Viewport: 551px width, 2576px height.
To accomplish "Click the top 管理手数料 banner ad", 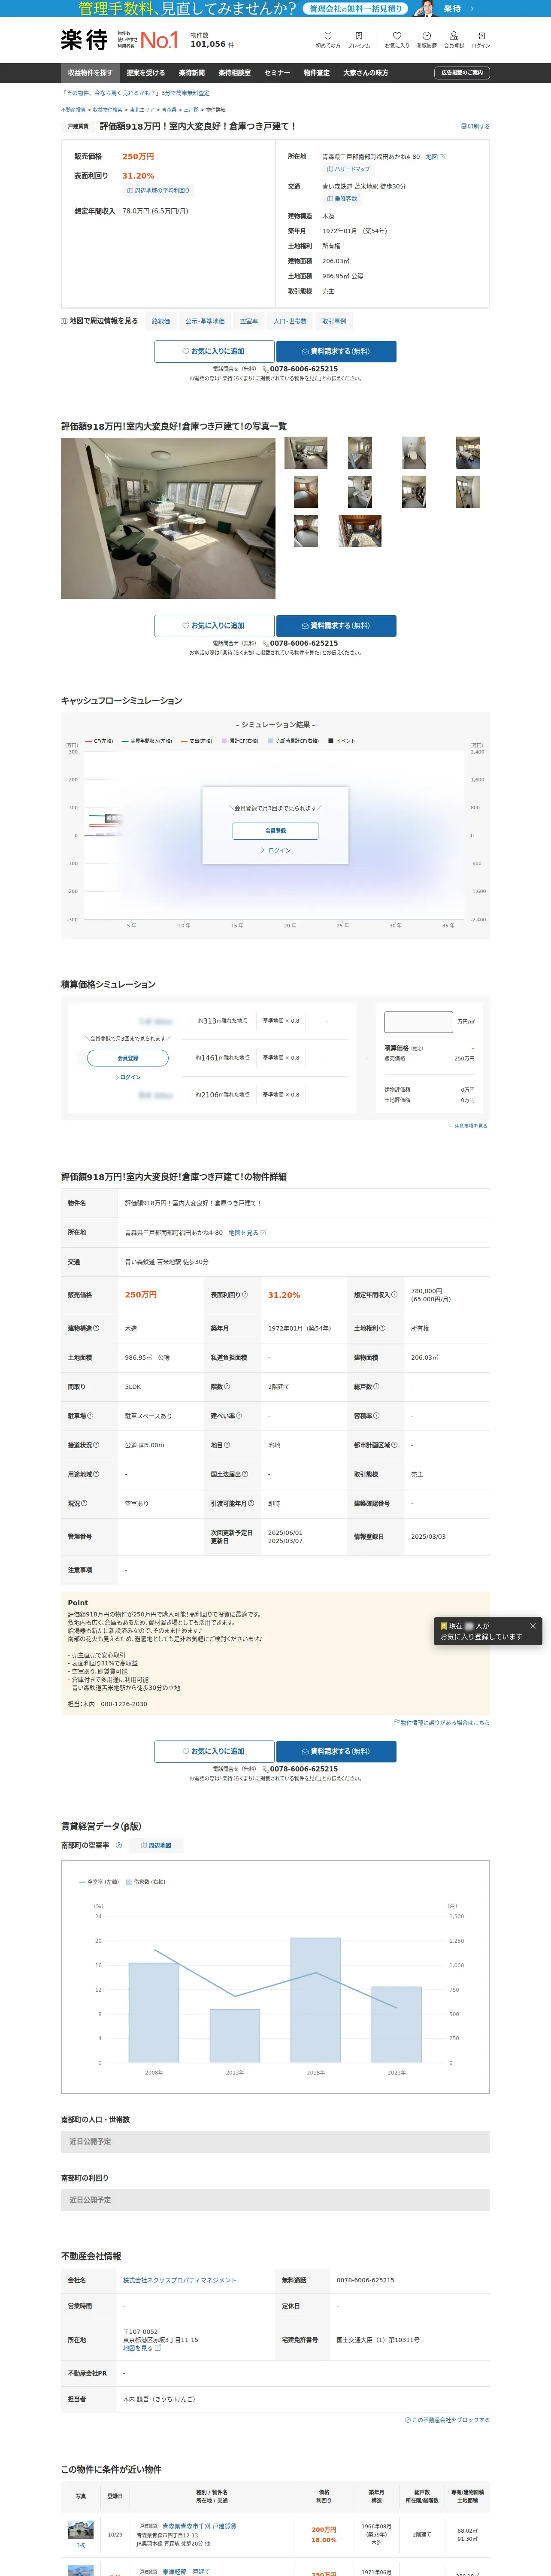I will [x=275, y=9].
